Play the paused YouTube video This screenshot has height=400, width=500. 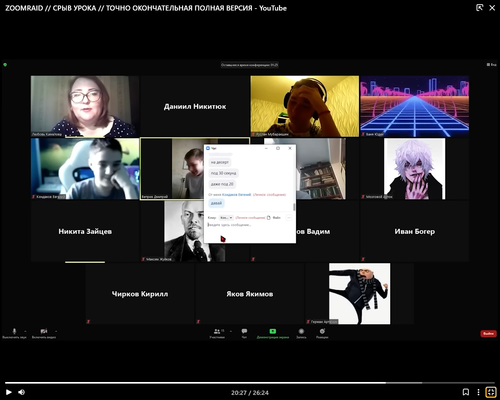click(9, 392)
